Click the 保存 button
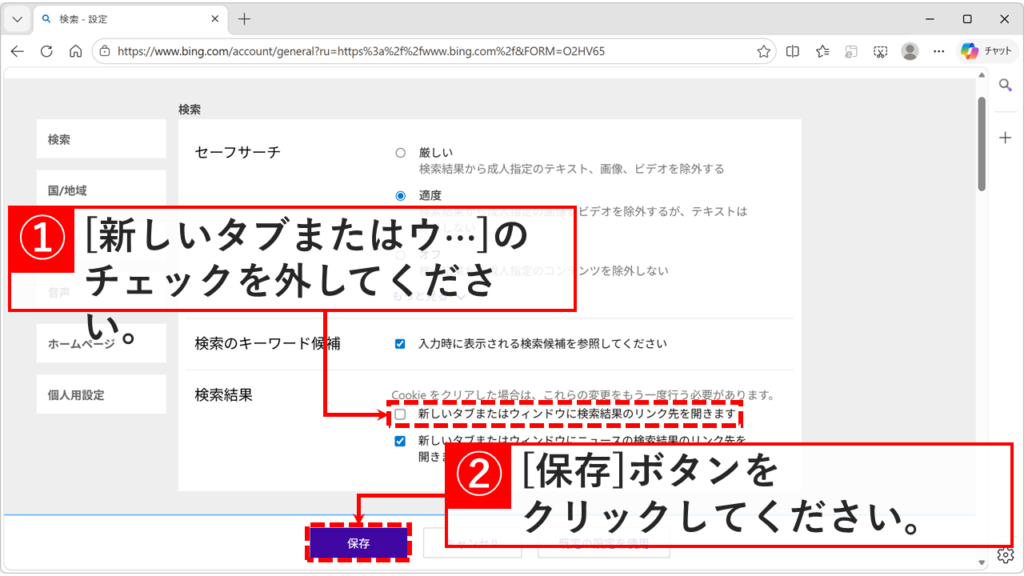 358,543
